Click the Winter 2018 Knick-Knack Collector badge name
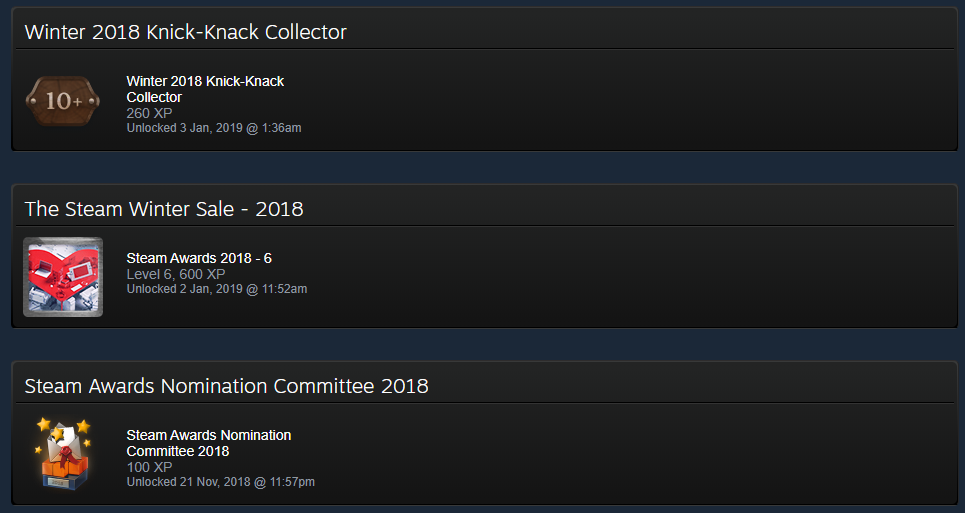The height and width of the screenshot is (513, 965). coord(205,89)
